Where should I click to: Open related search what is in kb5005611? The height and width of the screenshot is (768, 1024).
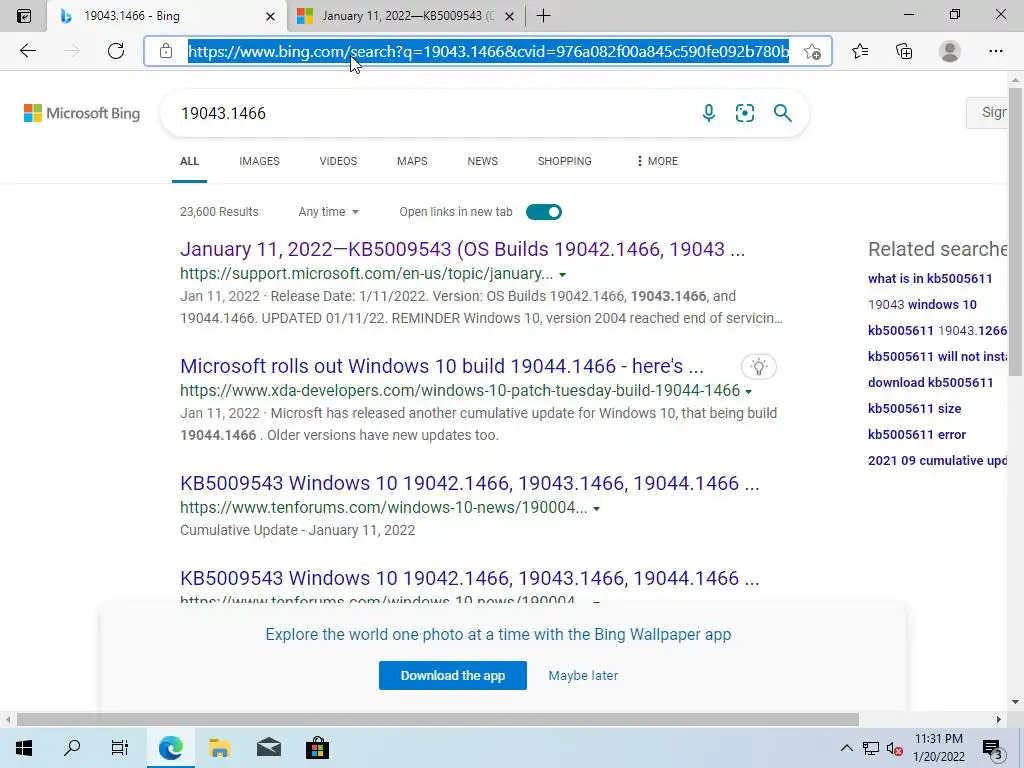930,278
